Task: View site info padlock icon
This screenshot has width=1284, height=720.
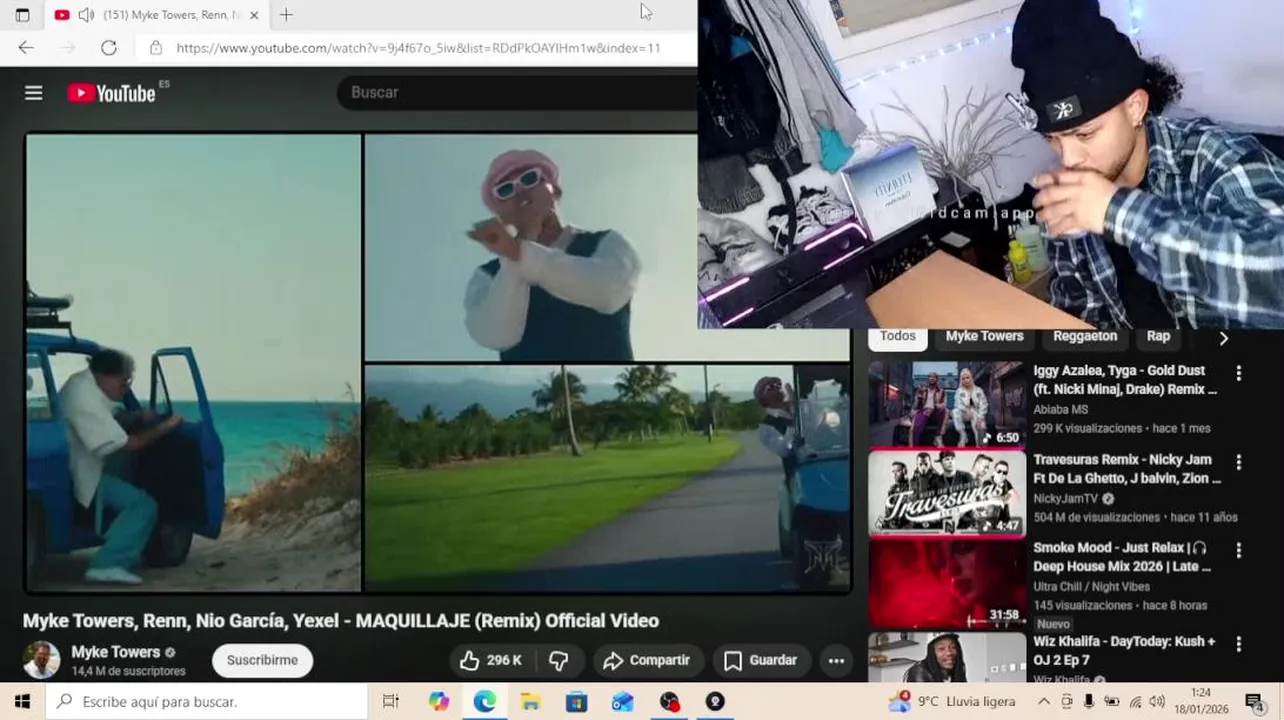Action: click(155, 47)
